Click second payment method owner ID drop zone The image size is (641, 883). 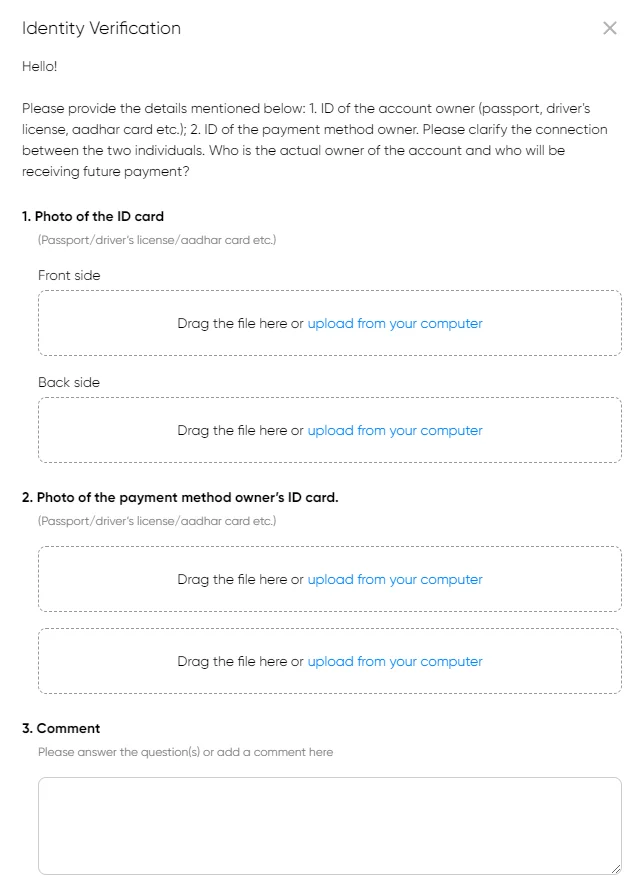point(330,661)
